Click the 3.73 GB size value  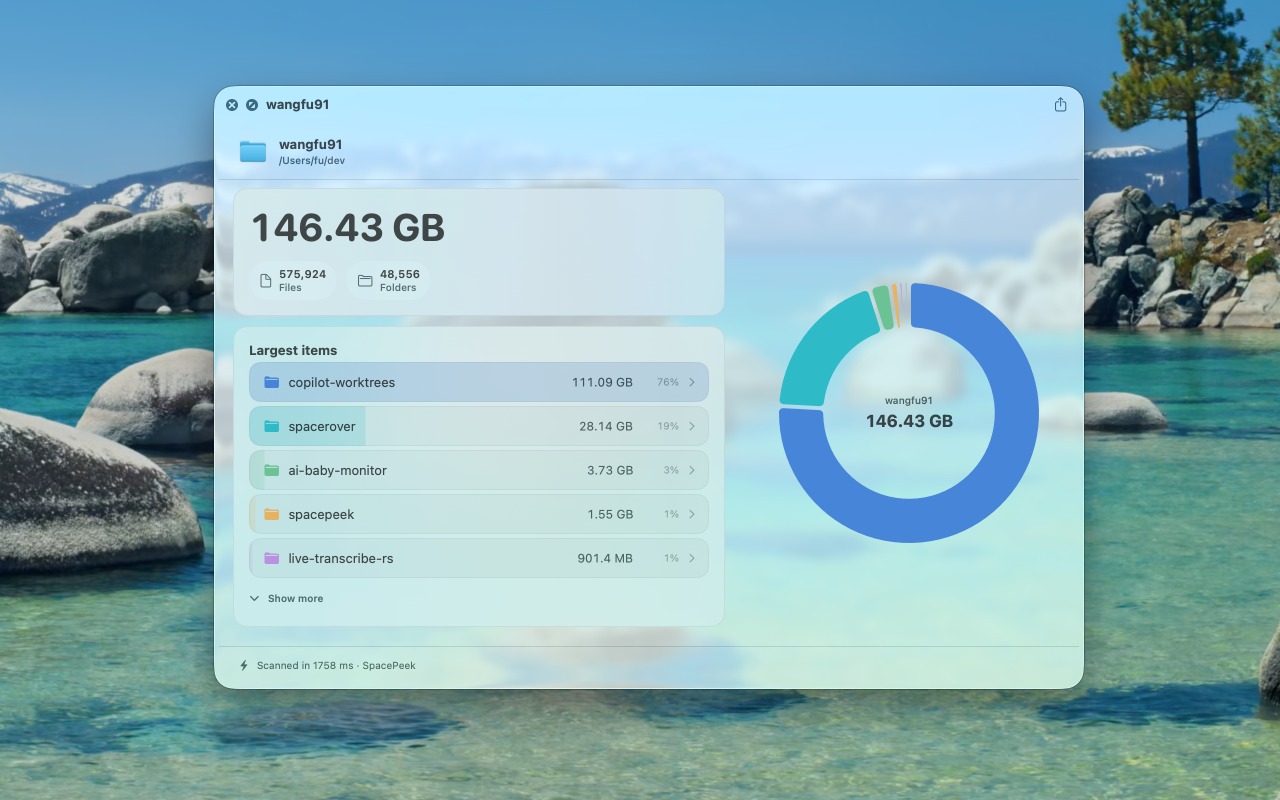coord(610,470)
